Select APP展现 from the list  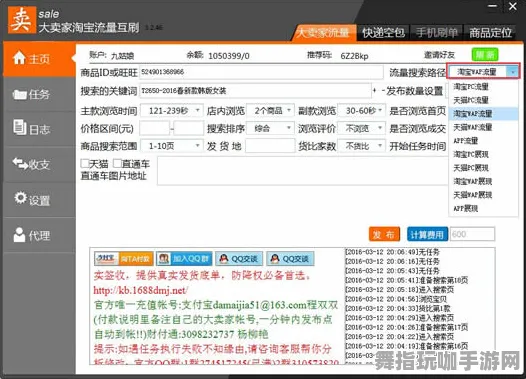click(483, 209)
